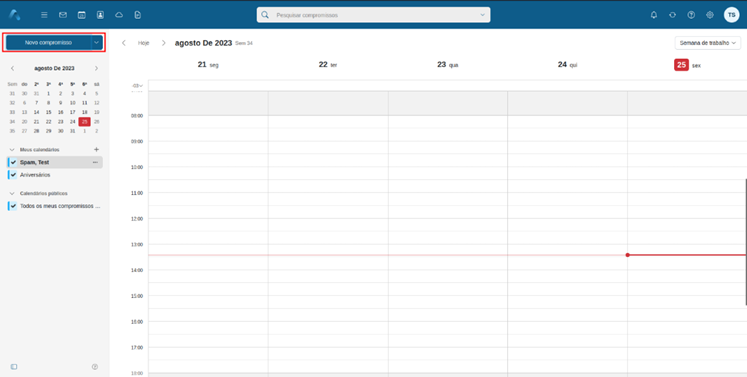Open the Novo compromisso dropdown arrow
The image size is (747, 377).
point(97,42)
